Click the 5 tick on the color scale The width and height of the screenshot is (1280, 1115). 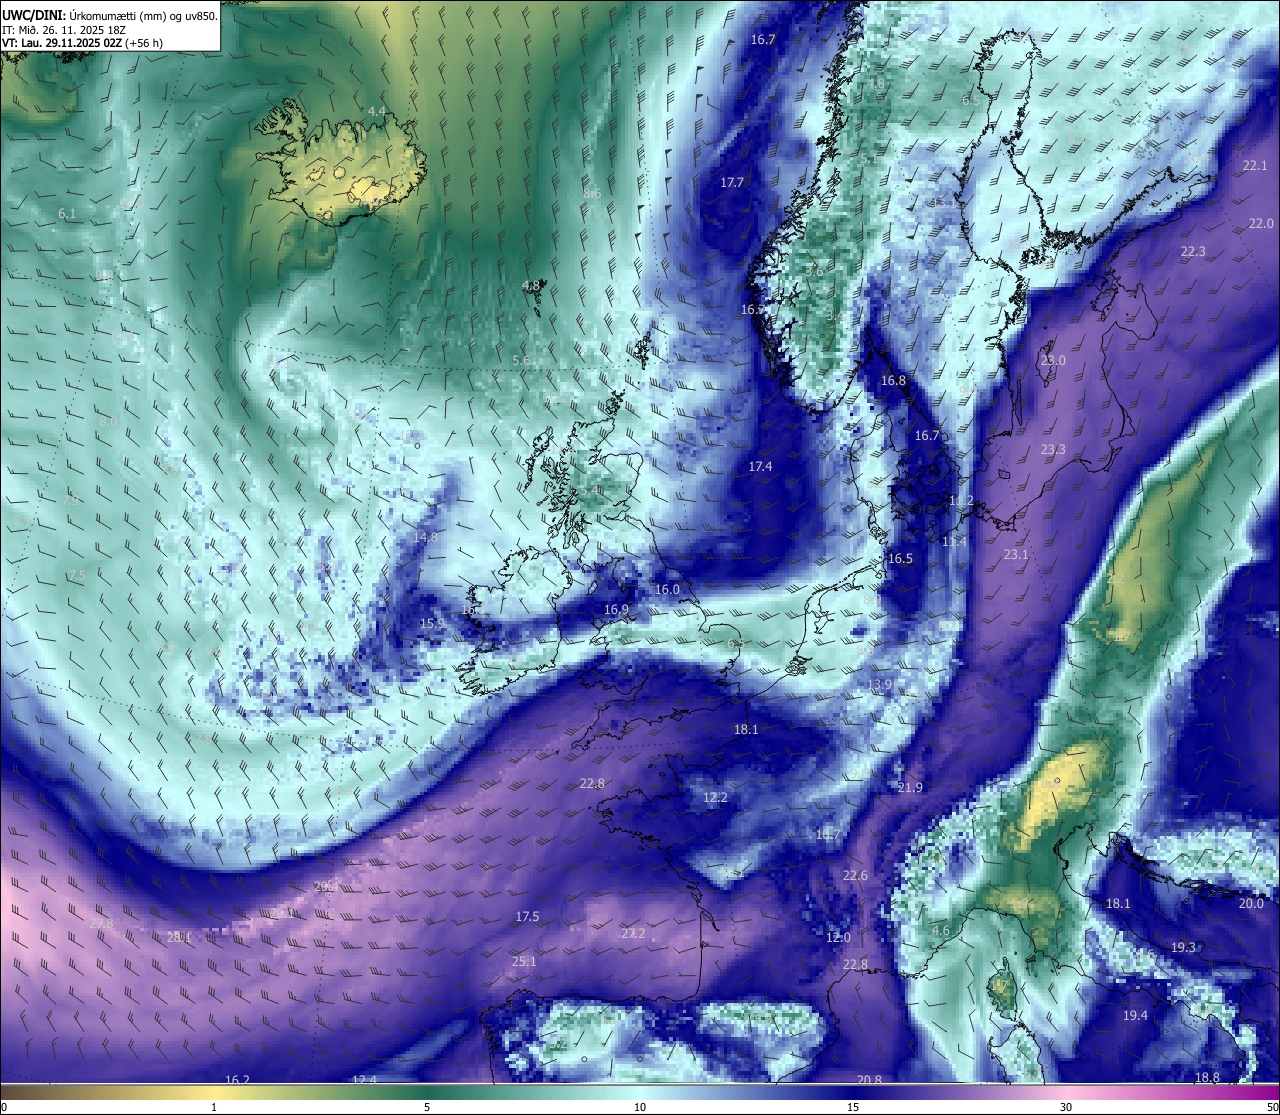[427, 1107]
